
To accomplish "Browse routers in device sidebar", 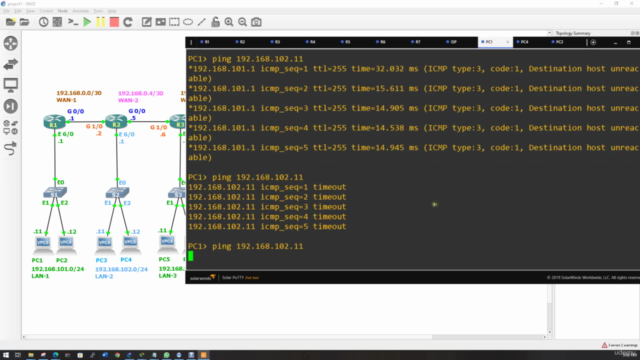I will click(11, 43).
